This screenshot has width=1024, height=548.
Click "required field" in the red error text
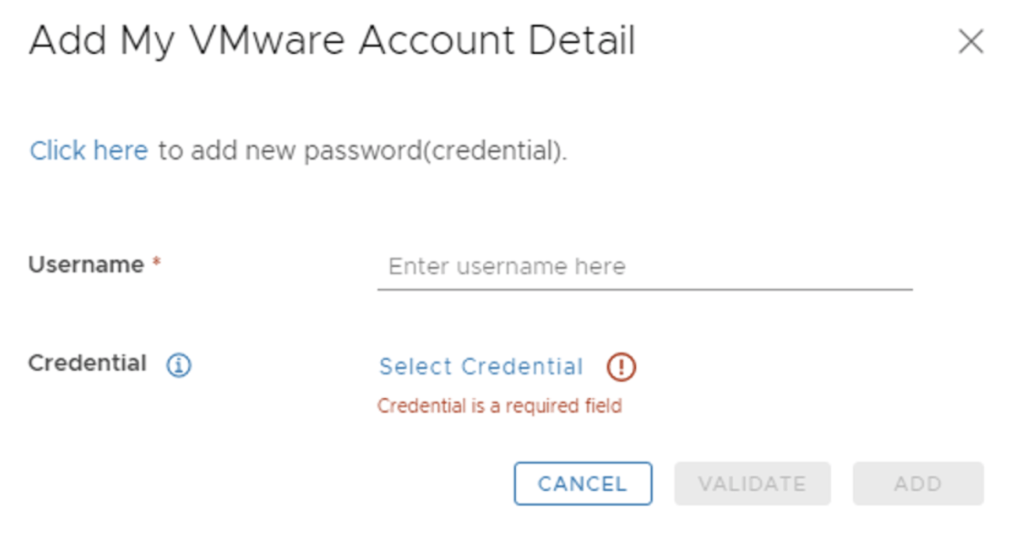pos(575,406)
